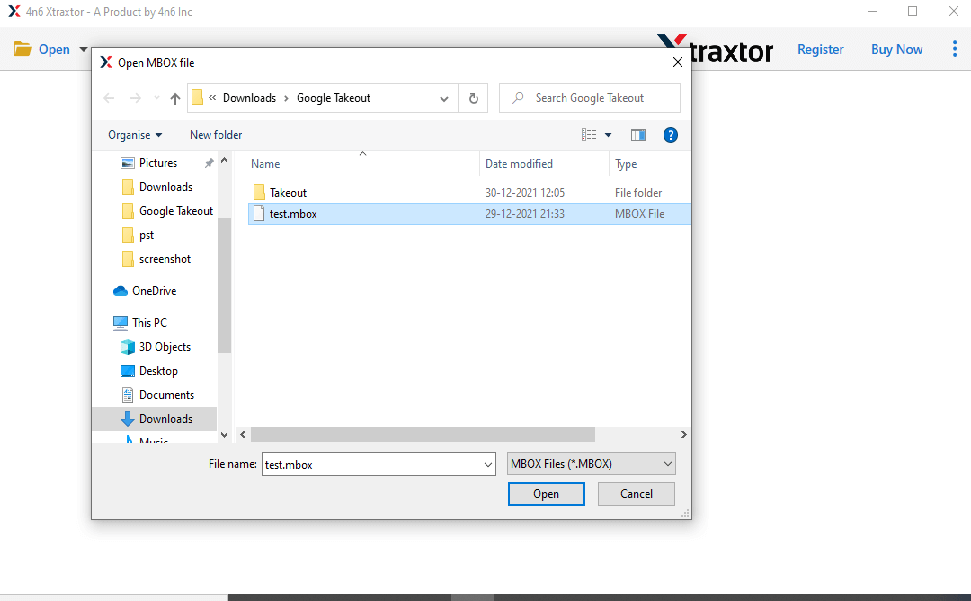This screenshot has width=971, height=601.
Task: Click the Google Takeout breadcrumb in address bar
Action: point(334,98)
